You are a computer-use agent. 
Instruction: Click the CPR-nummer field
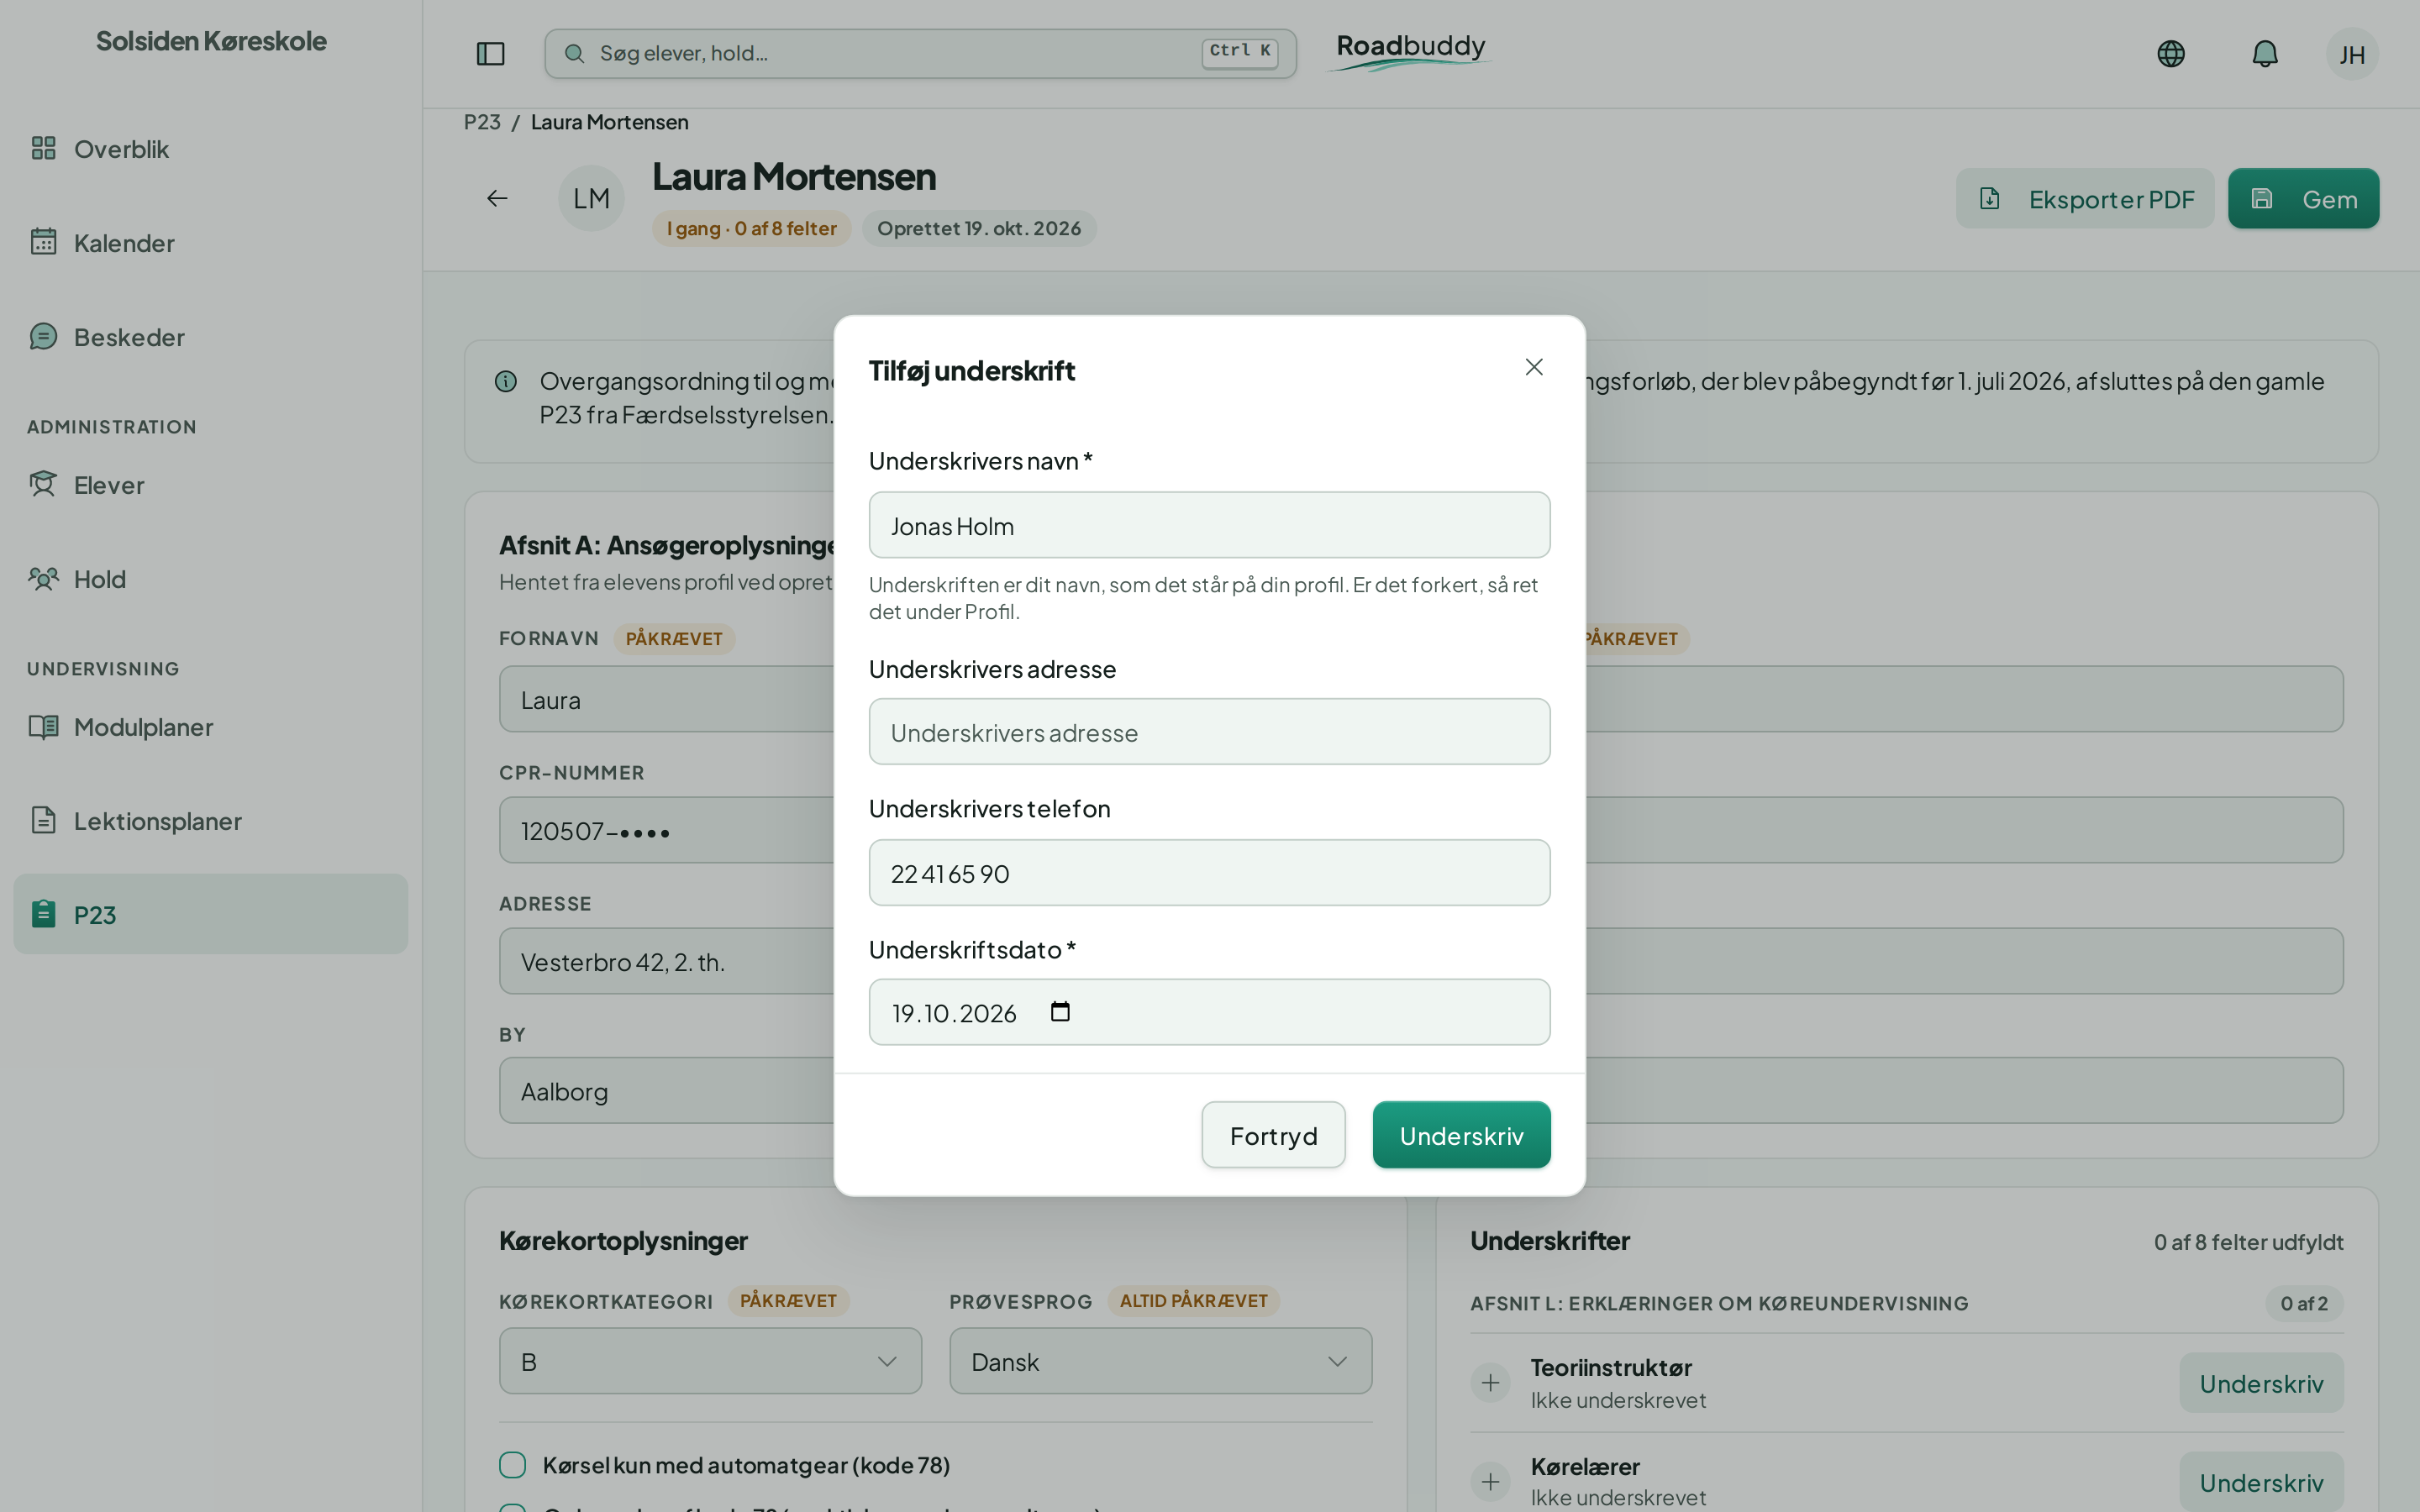tap(666, 830)
